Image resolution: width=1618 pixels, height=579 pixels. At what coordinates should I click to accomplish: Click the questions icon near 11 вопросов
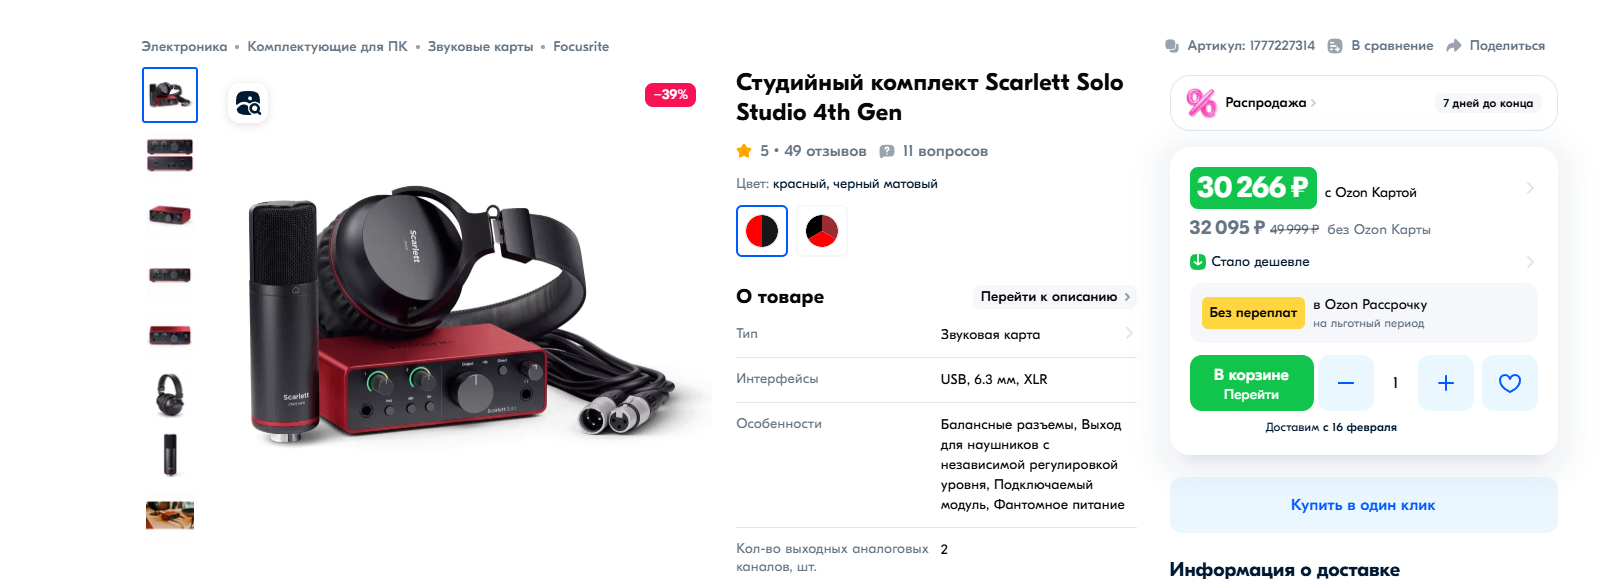(x=886, y=151)
